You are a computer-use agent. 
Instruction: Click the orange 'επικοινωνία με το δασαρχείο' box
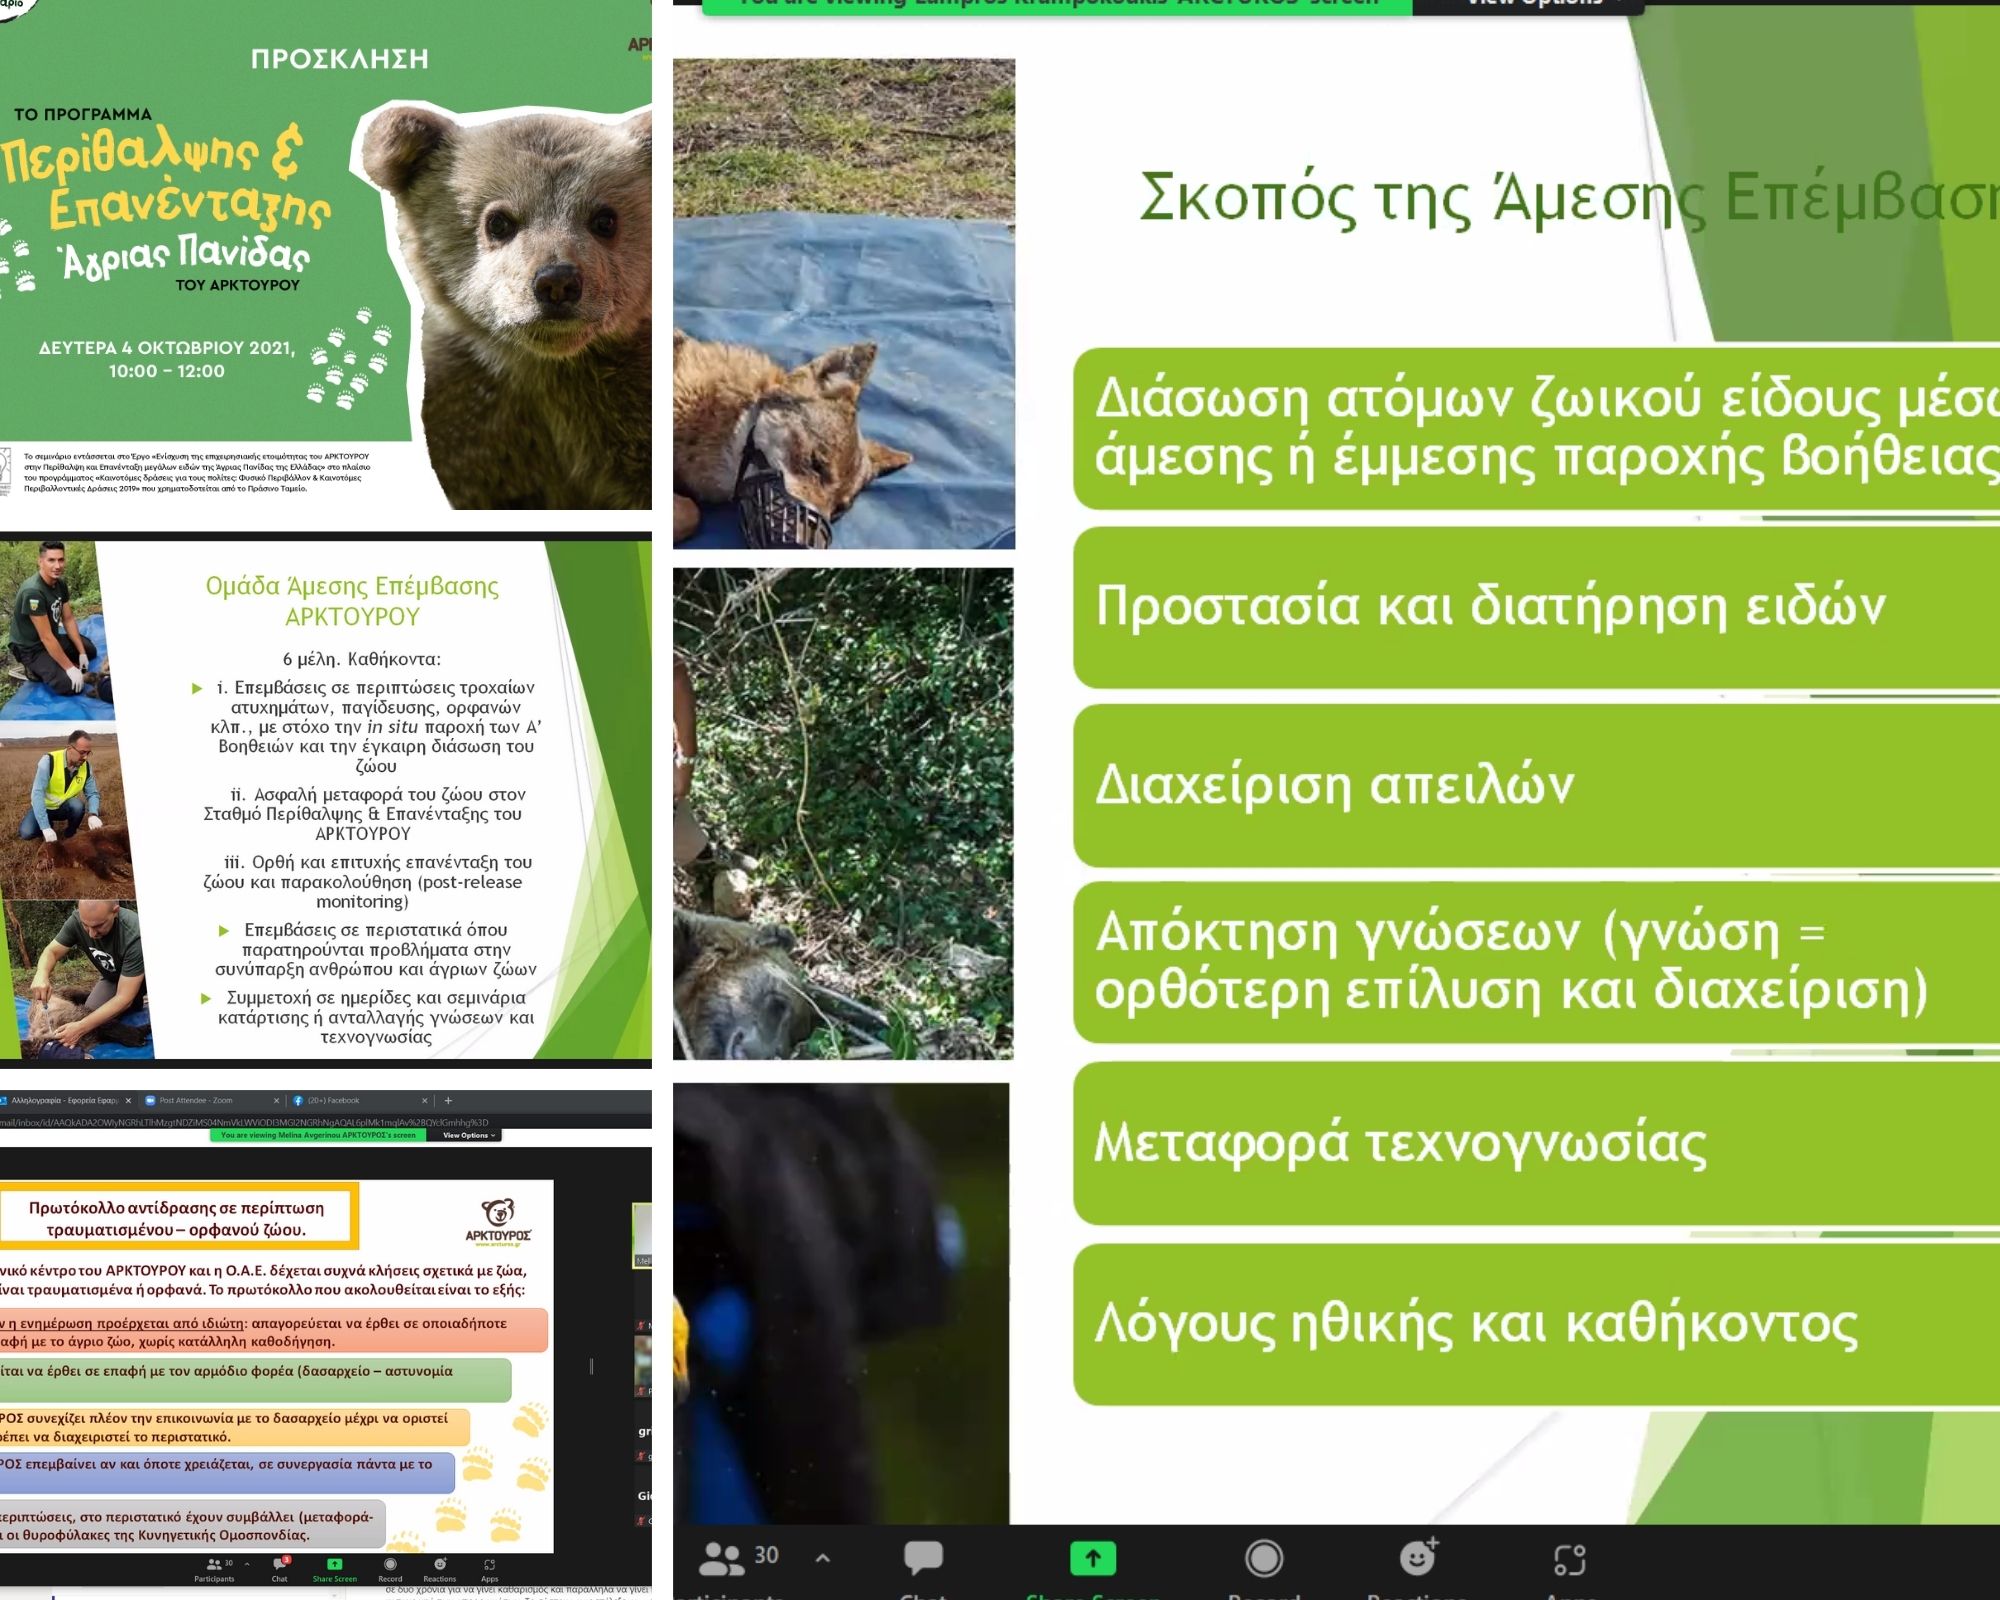point(234,1427)
